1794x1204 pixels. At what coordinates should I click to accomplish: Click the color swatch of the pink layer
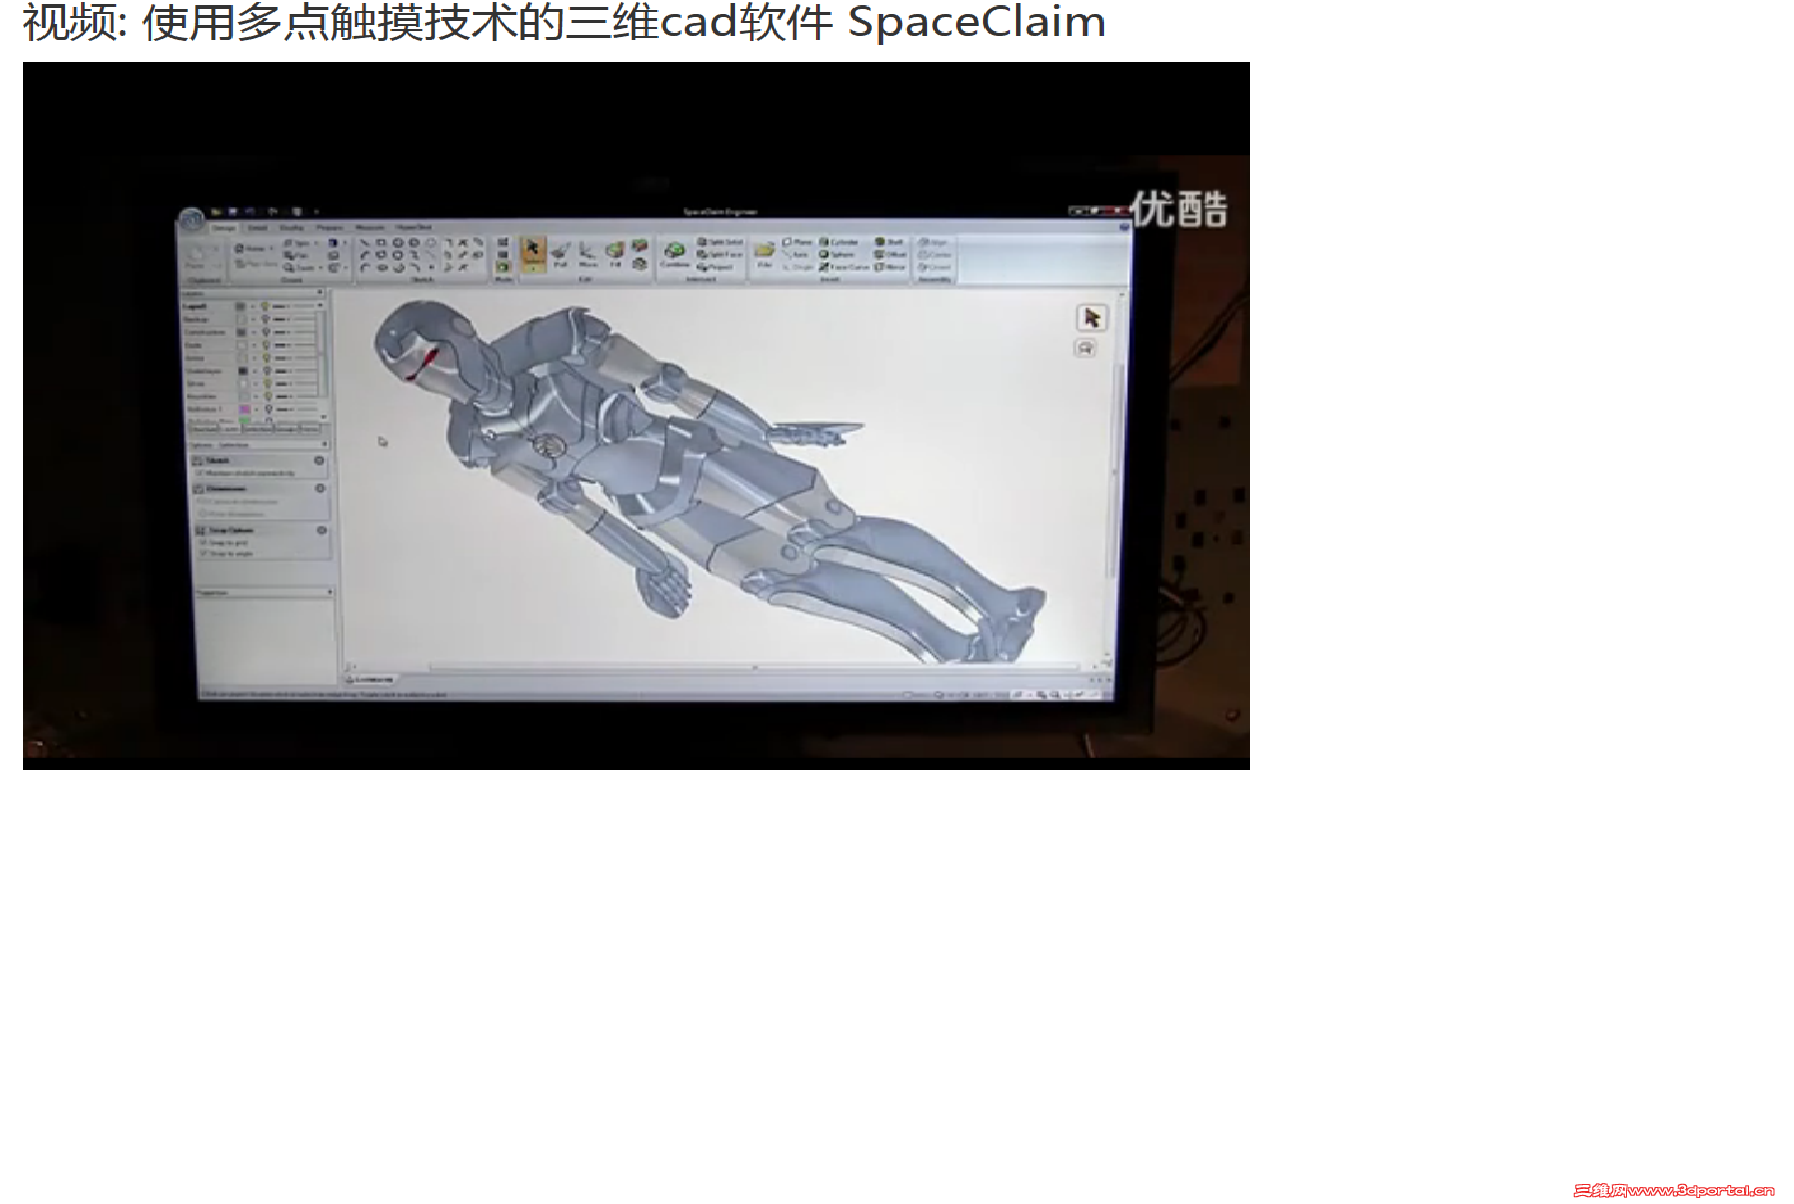244,409
